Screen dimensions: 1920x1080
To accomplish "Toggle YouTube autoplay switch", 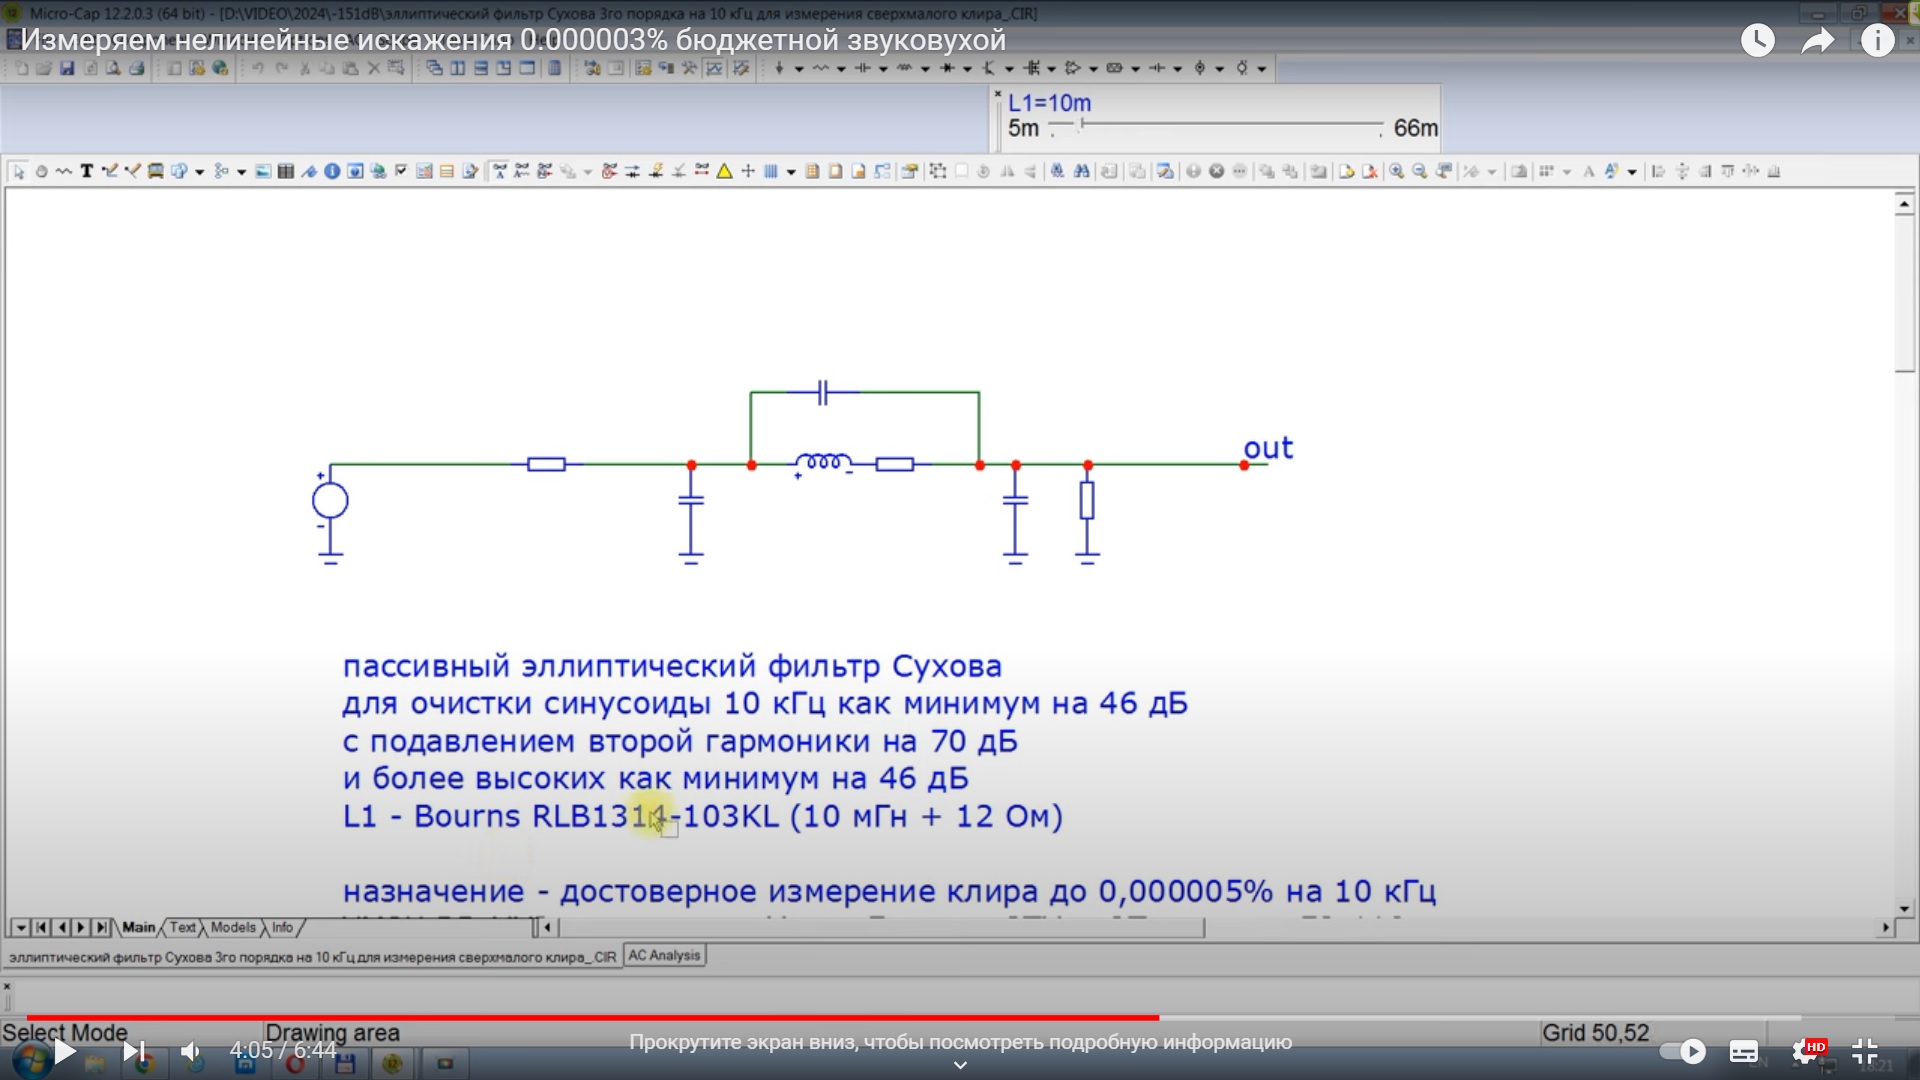I will tap(1683, 1051).
